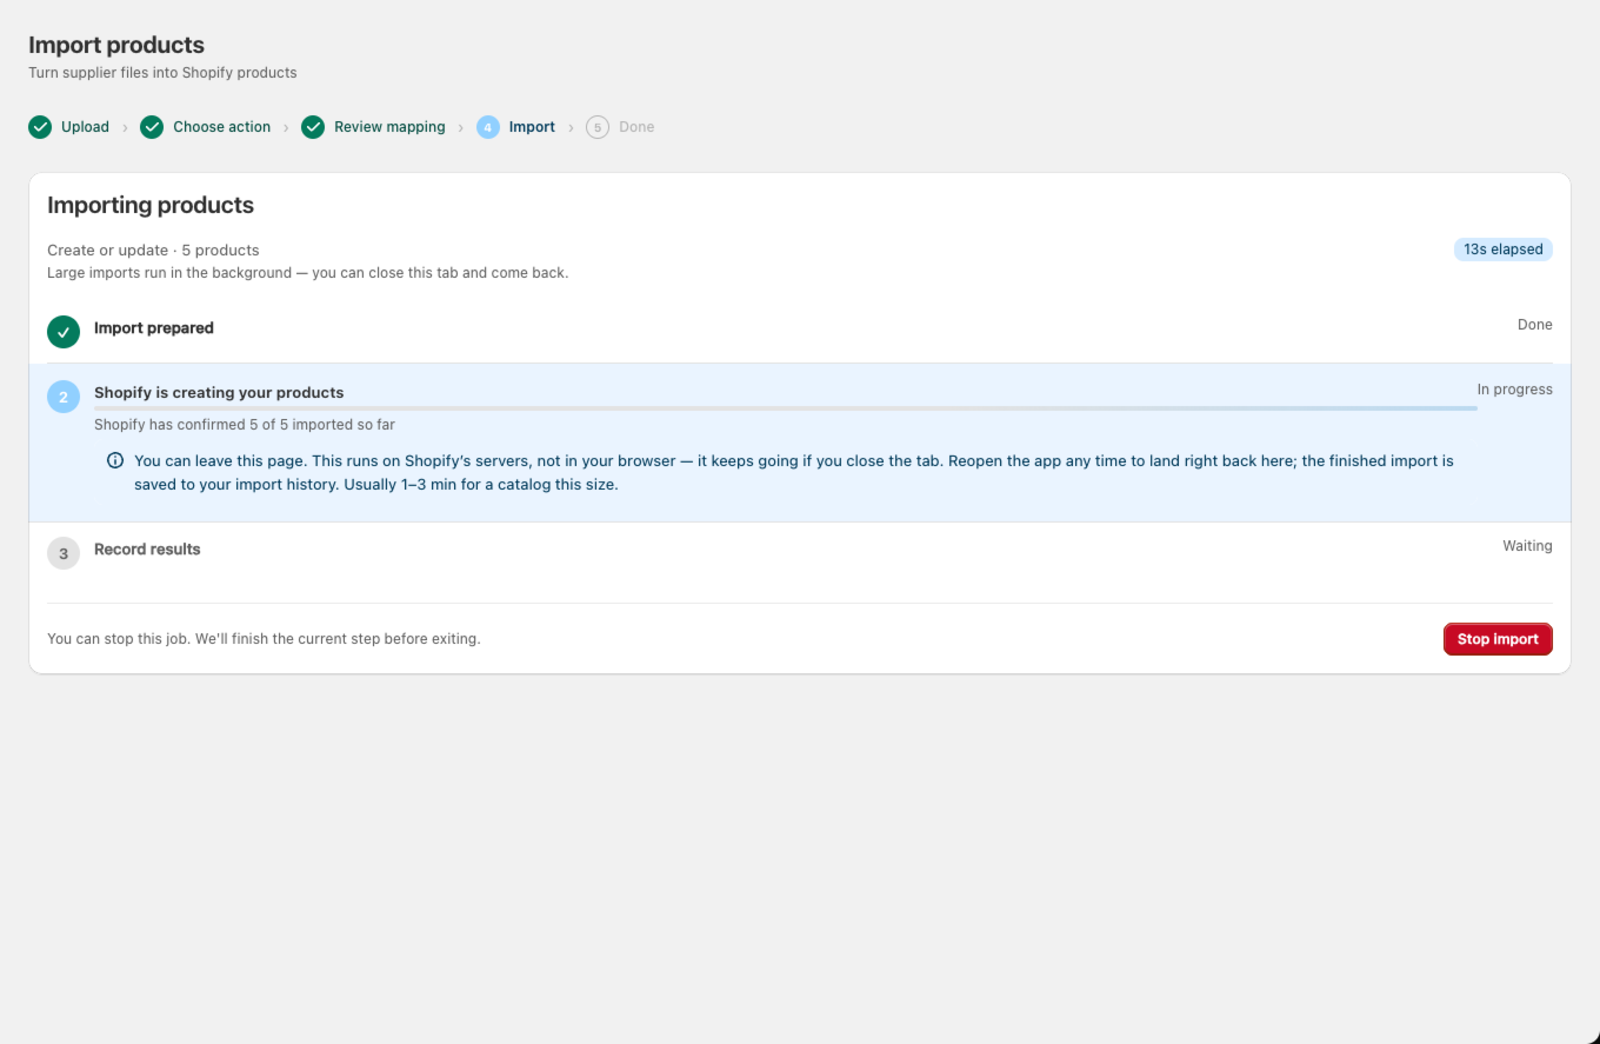Click the 'Create or update · 5 products' text
Viewport: 1600px width, 1044px height.
(x=153, y=250)
